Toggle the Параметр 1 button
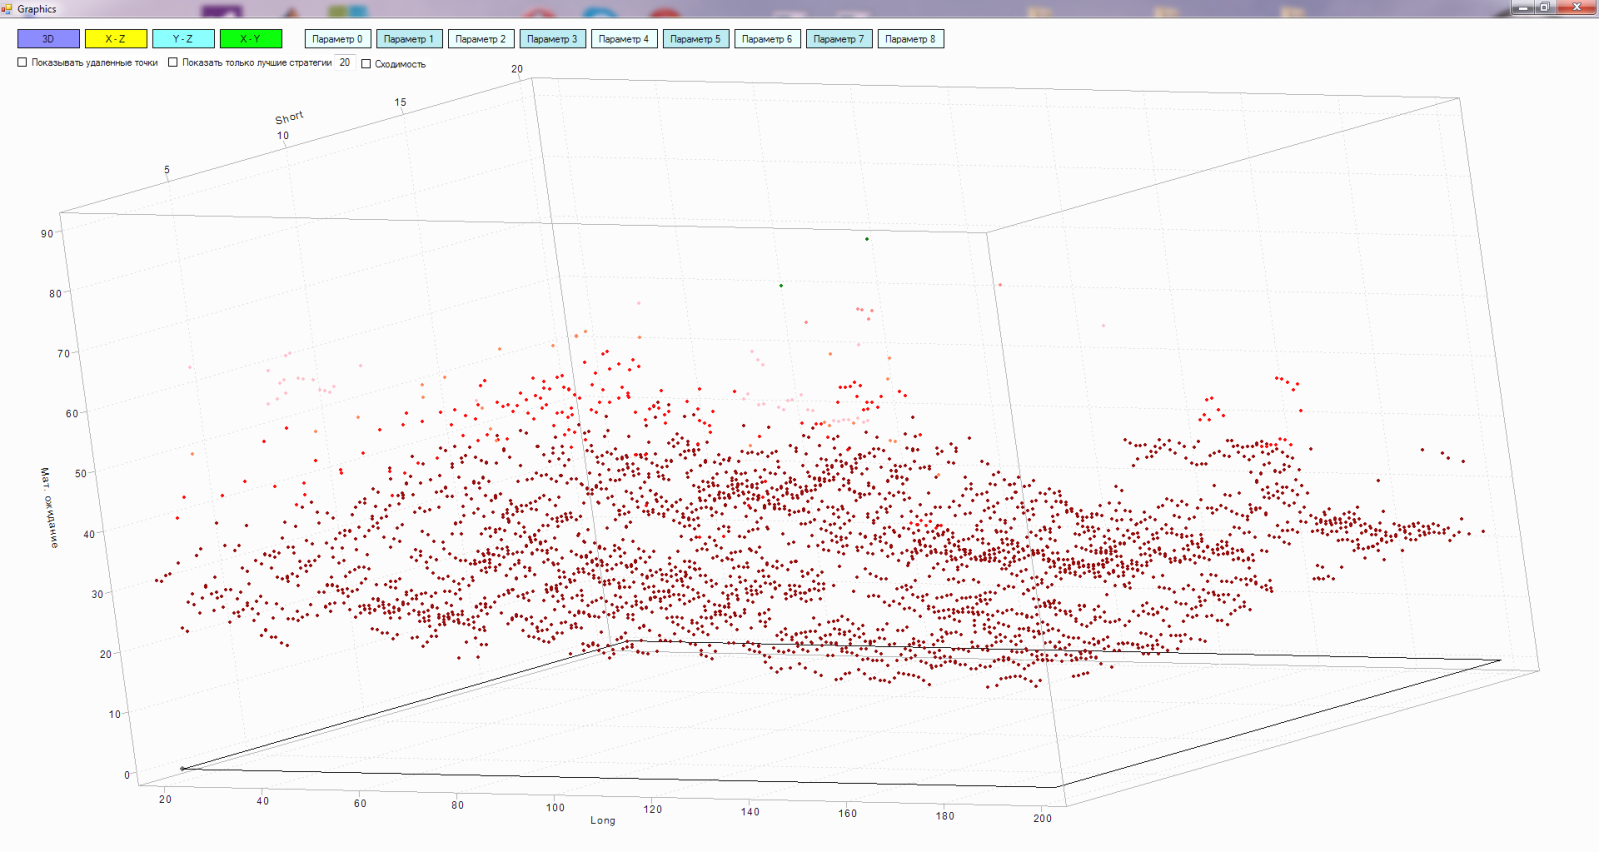 (x=409, y=39)
